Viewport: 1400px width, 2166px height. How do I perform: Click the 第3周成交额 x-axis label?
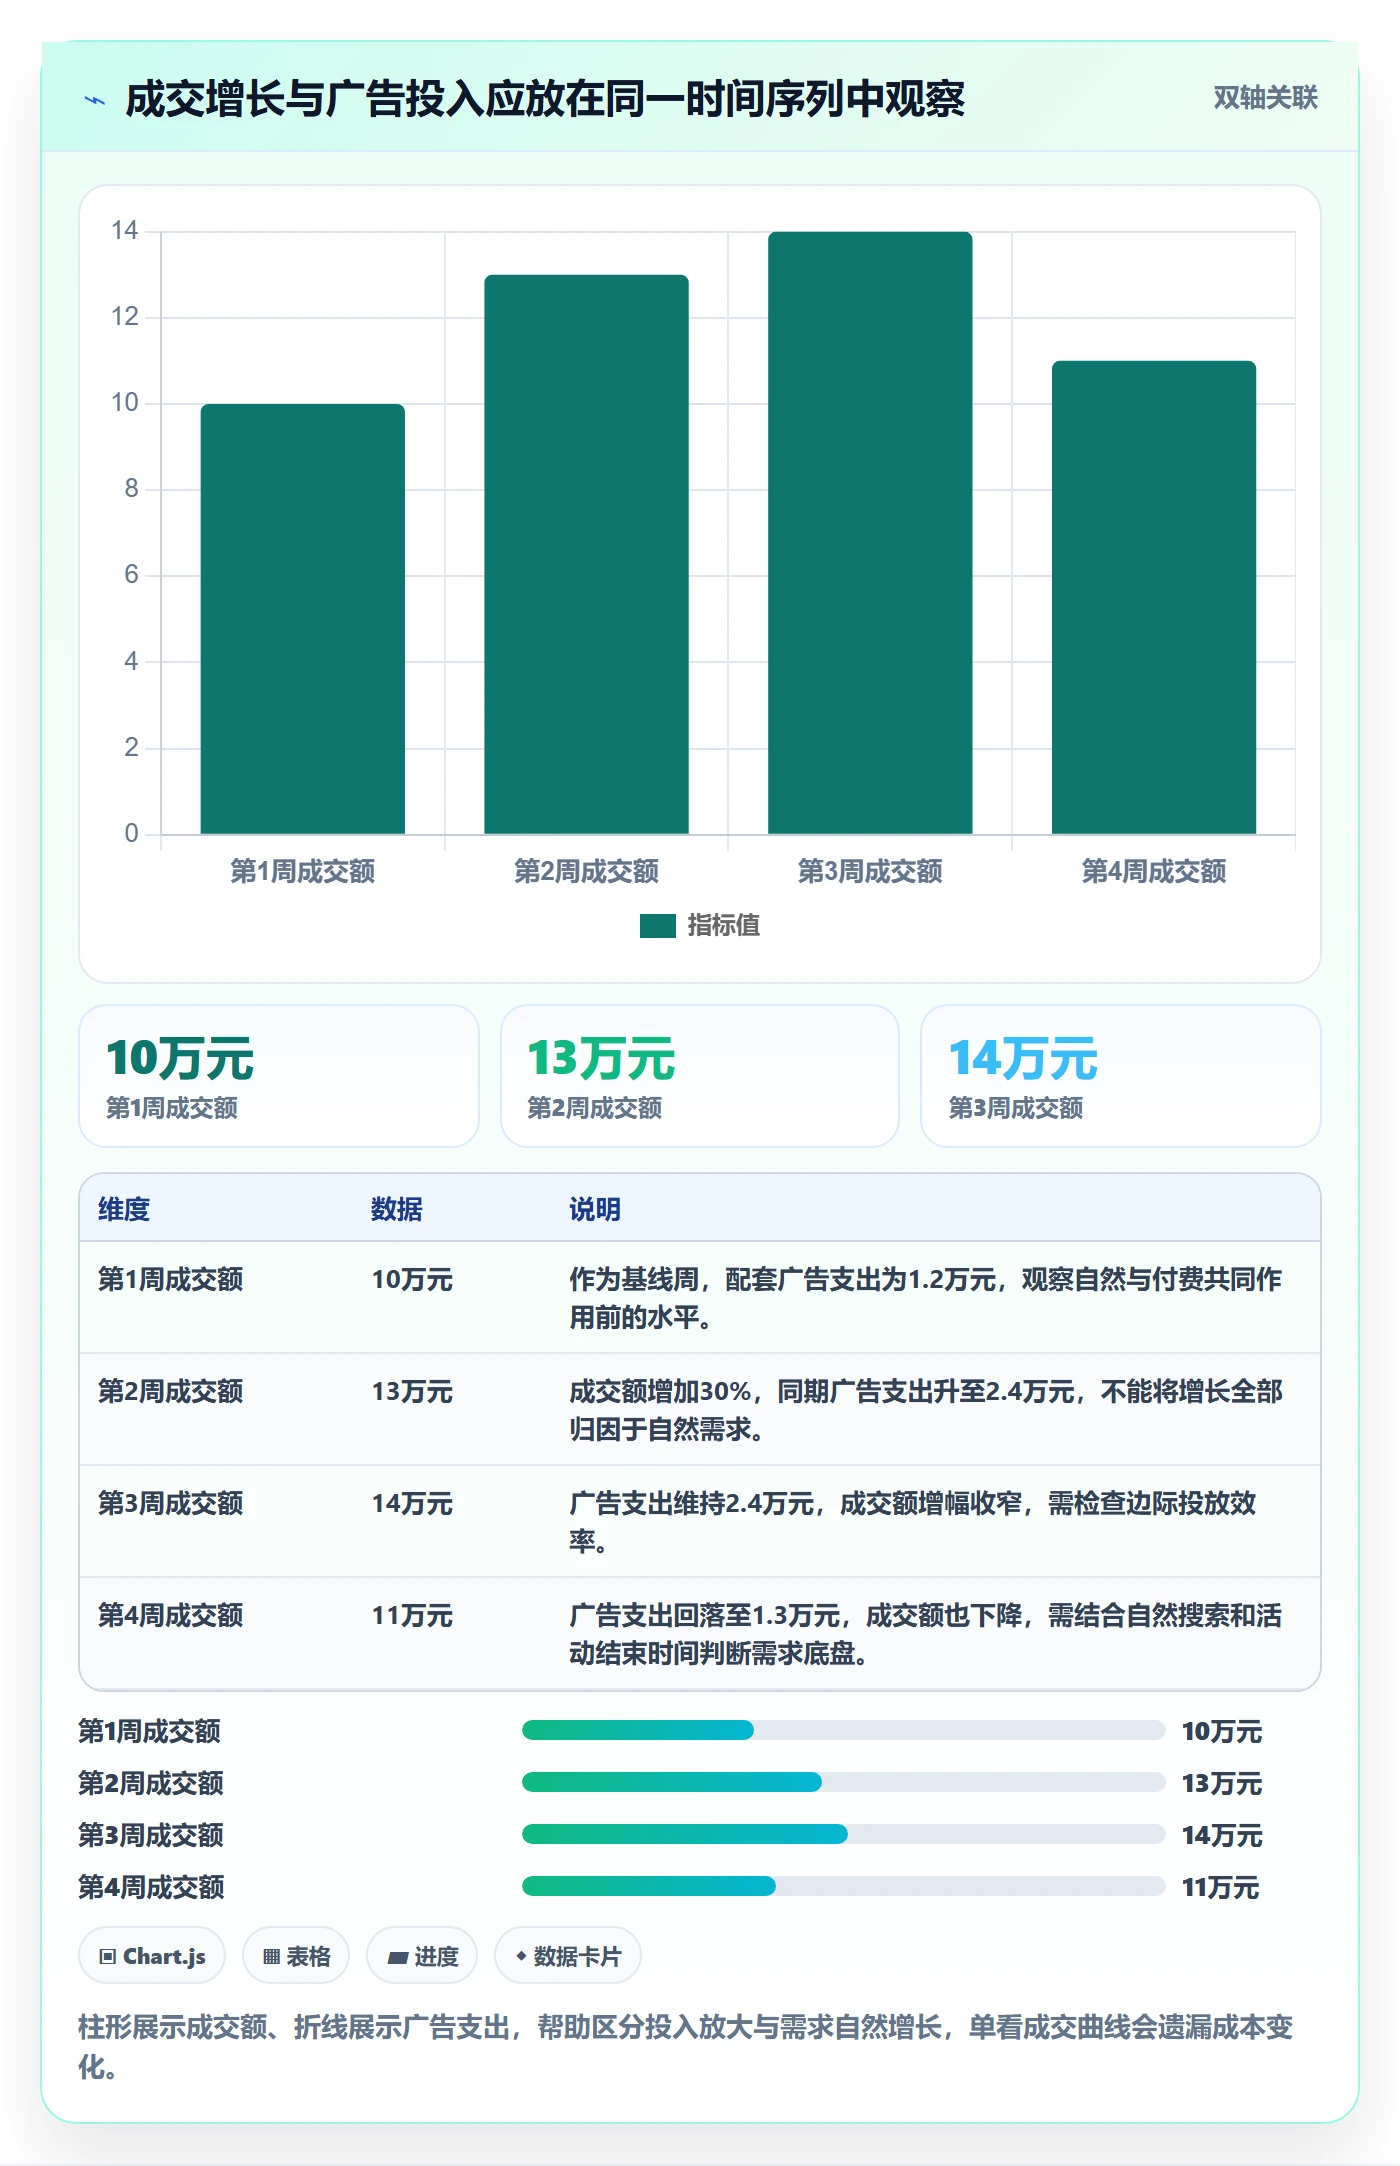click(x=870, y=871)
